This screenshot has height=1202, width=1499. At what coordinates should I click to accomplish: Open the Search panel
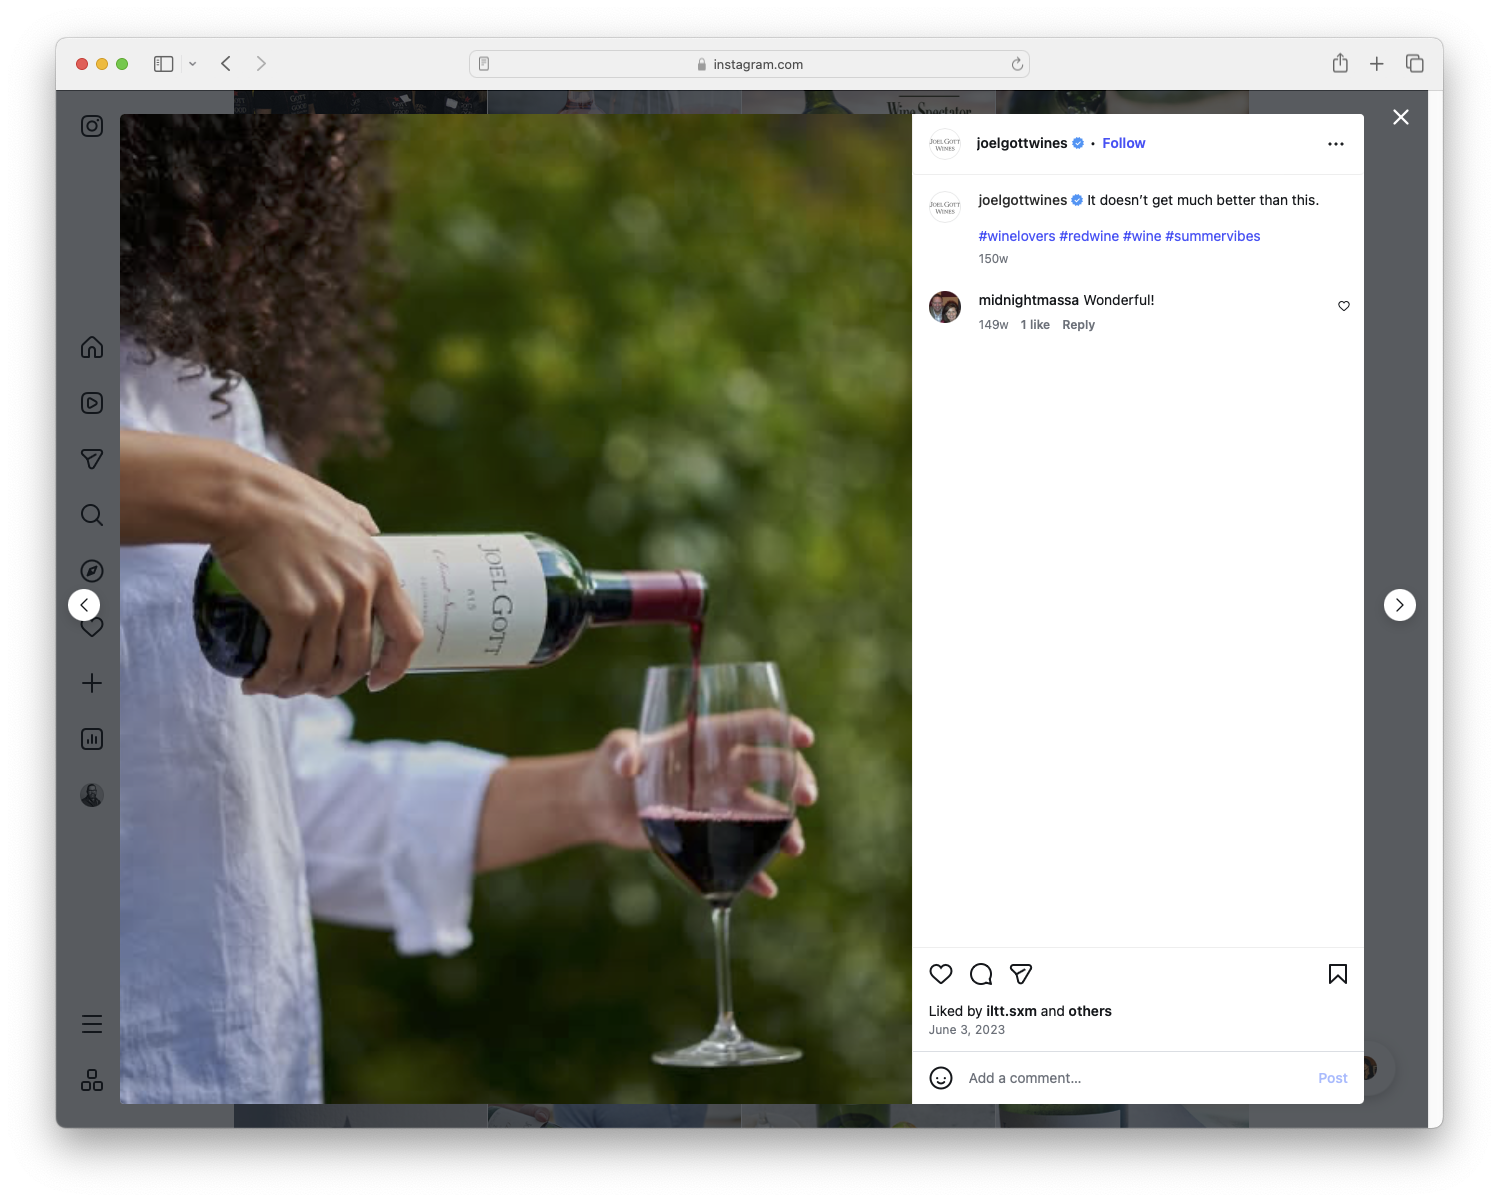coord(91,515)
